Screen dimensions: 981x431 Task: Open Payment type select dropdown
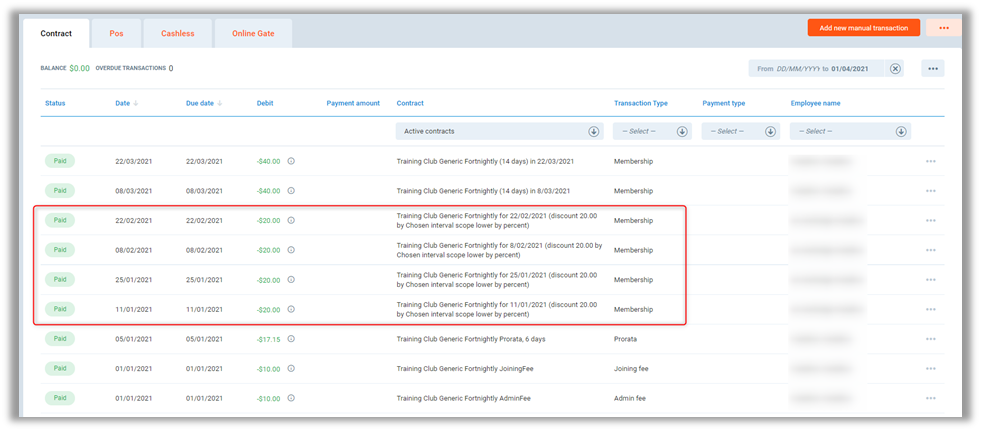769,131
